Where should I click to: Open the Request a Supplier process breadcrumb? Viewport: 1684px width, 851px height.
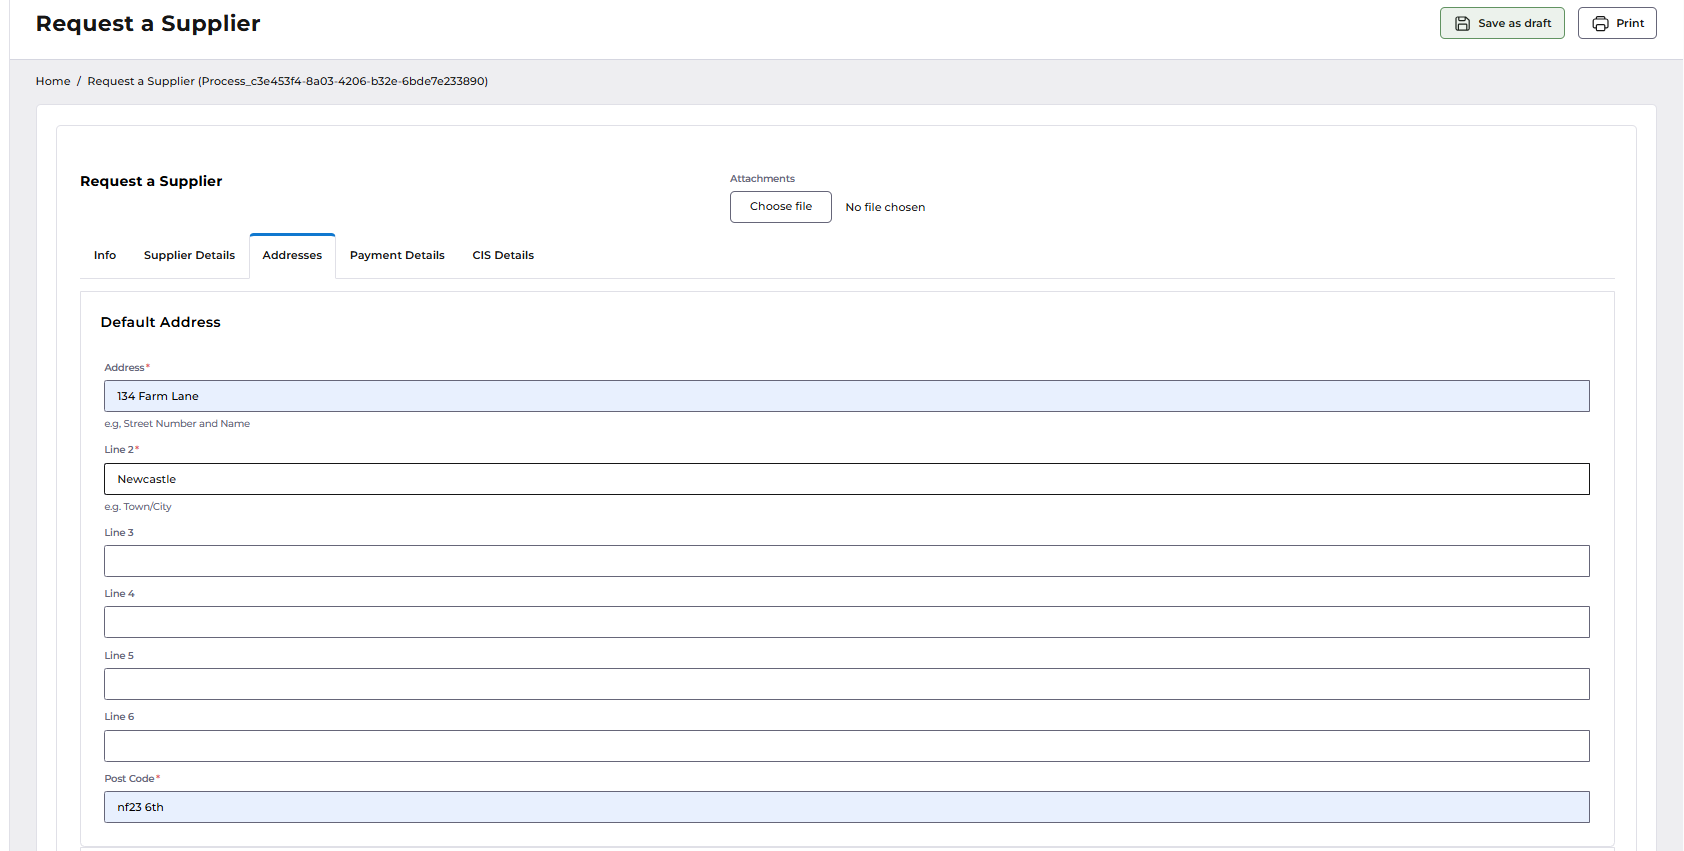pos(287,81)
